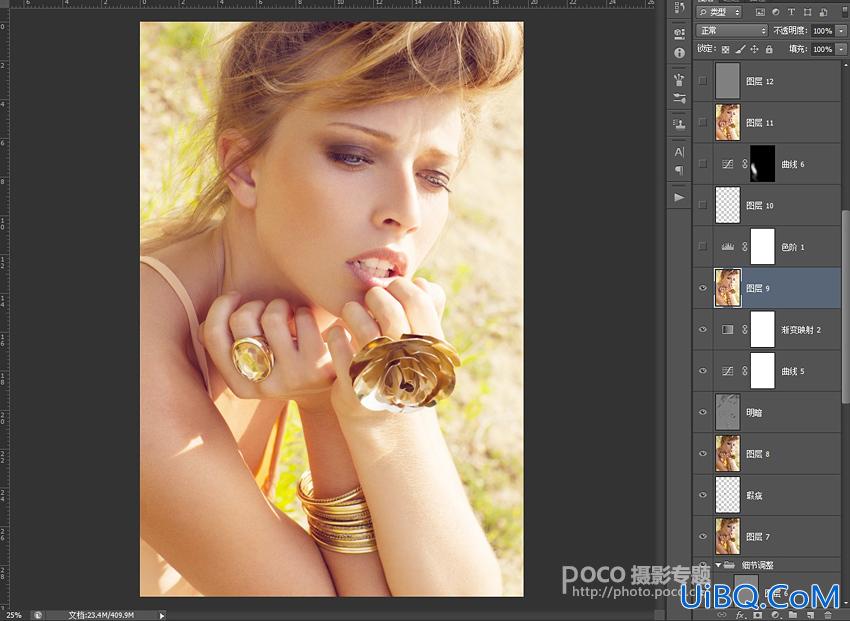
Task: Open the Character panel icon
Action: click(679, 152)
